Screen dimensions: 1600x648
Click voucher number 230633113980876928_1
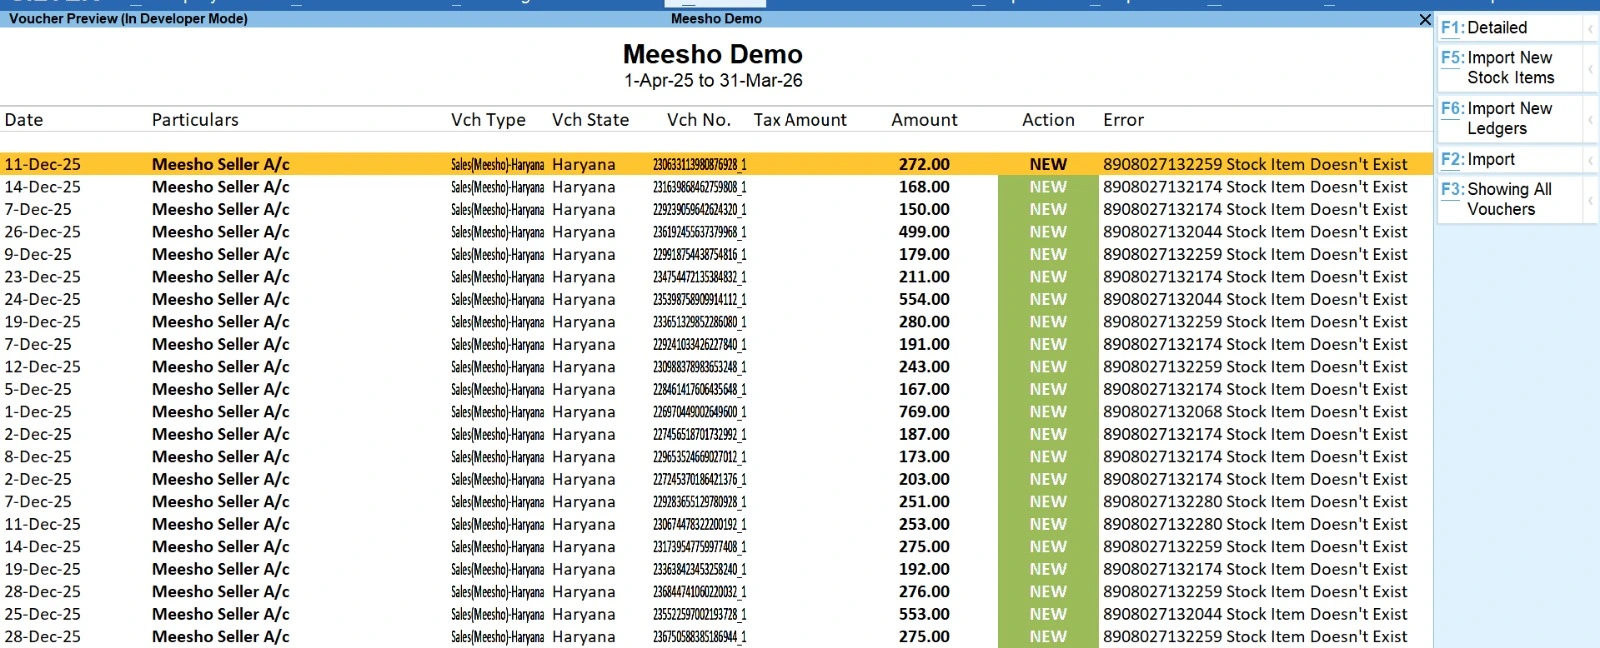coord(700,164)
